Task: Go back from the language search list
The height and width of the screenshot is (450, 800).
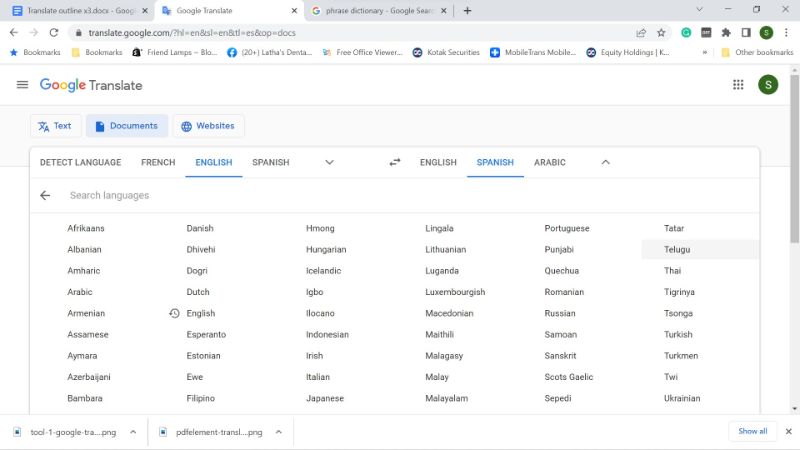Action: (45, 195)
